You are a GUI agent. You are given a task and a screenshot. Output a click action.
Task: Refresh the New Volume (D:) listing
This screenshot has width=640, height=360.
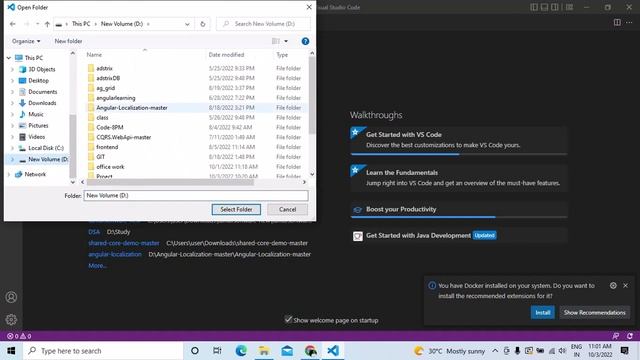pyautogui.click(x=202, y=24)
